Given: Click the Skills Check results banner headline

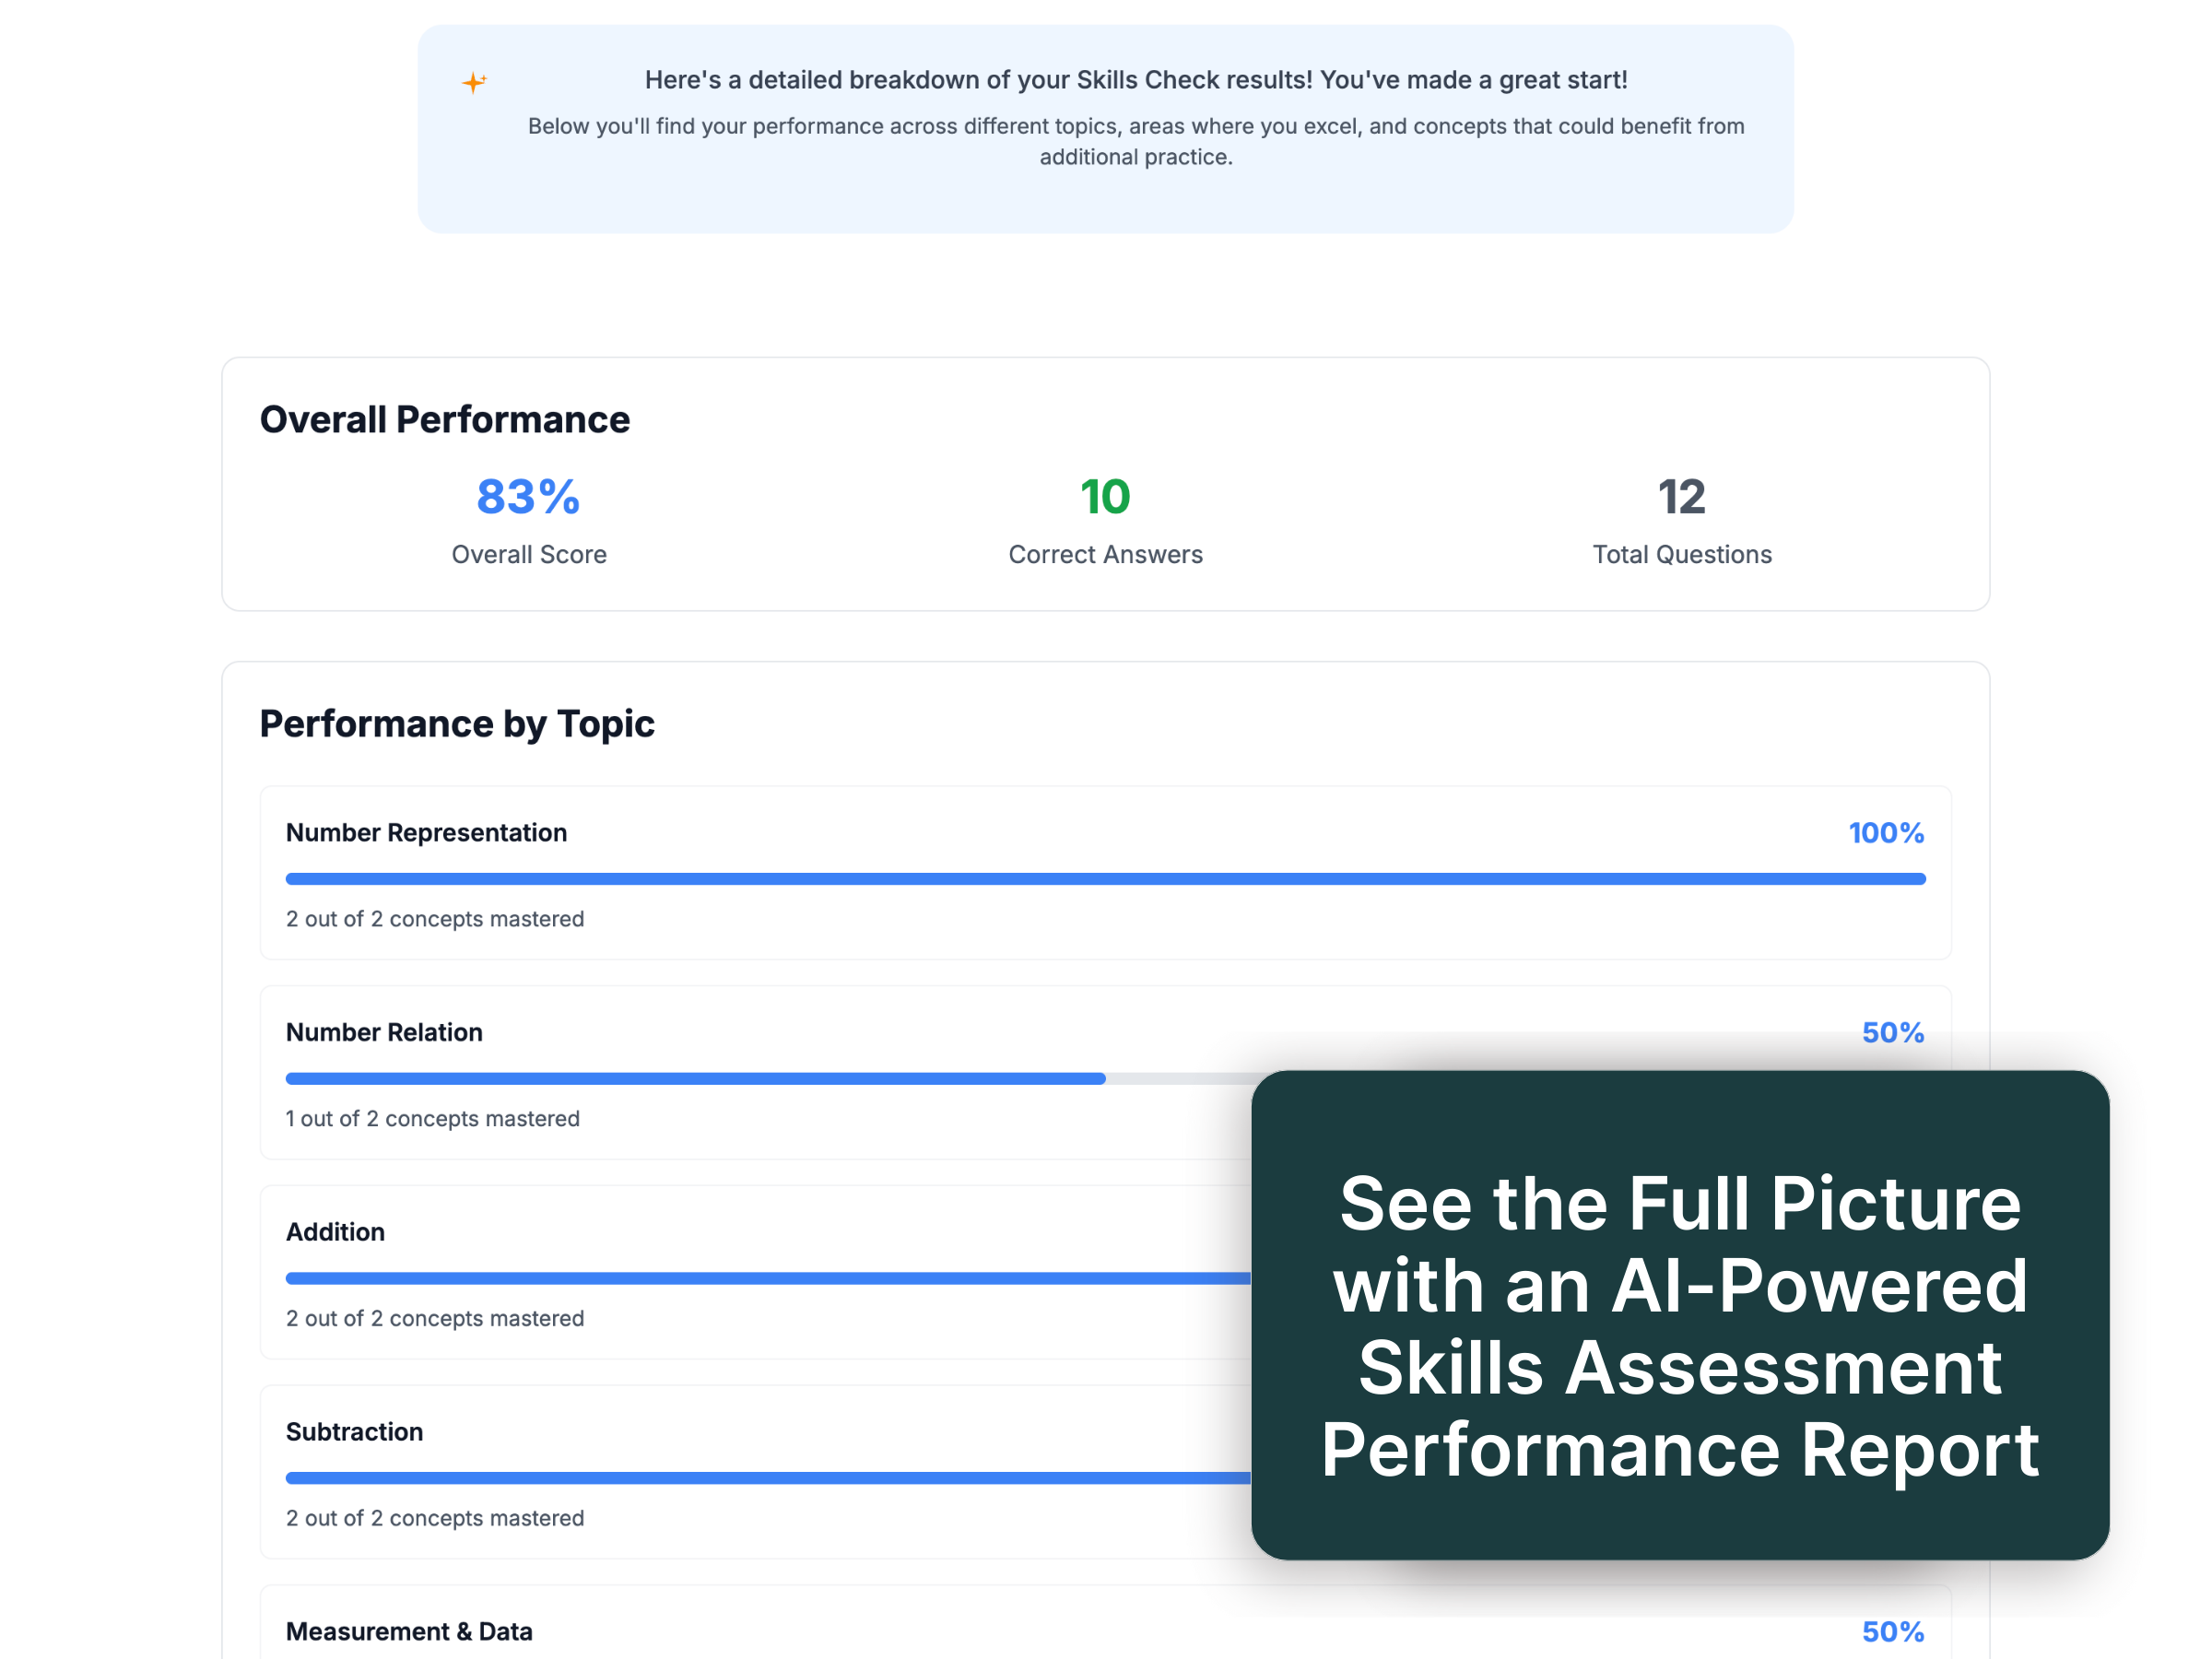Looking at the screenshot, I should coord(1136,80).
